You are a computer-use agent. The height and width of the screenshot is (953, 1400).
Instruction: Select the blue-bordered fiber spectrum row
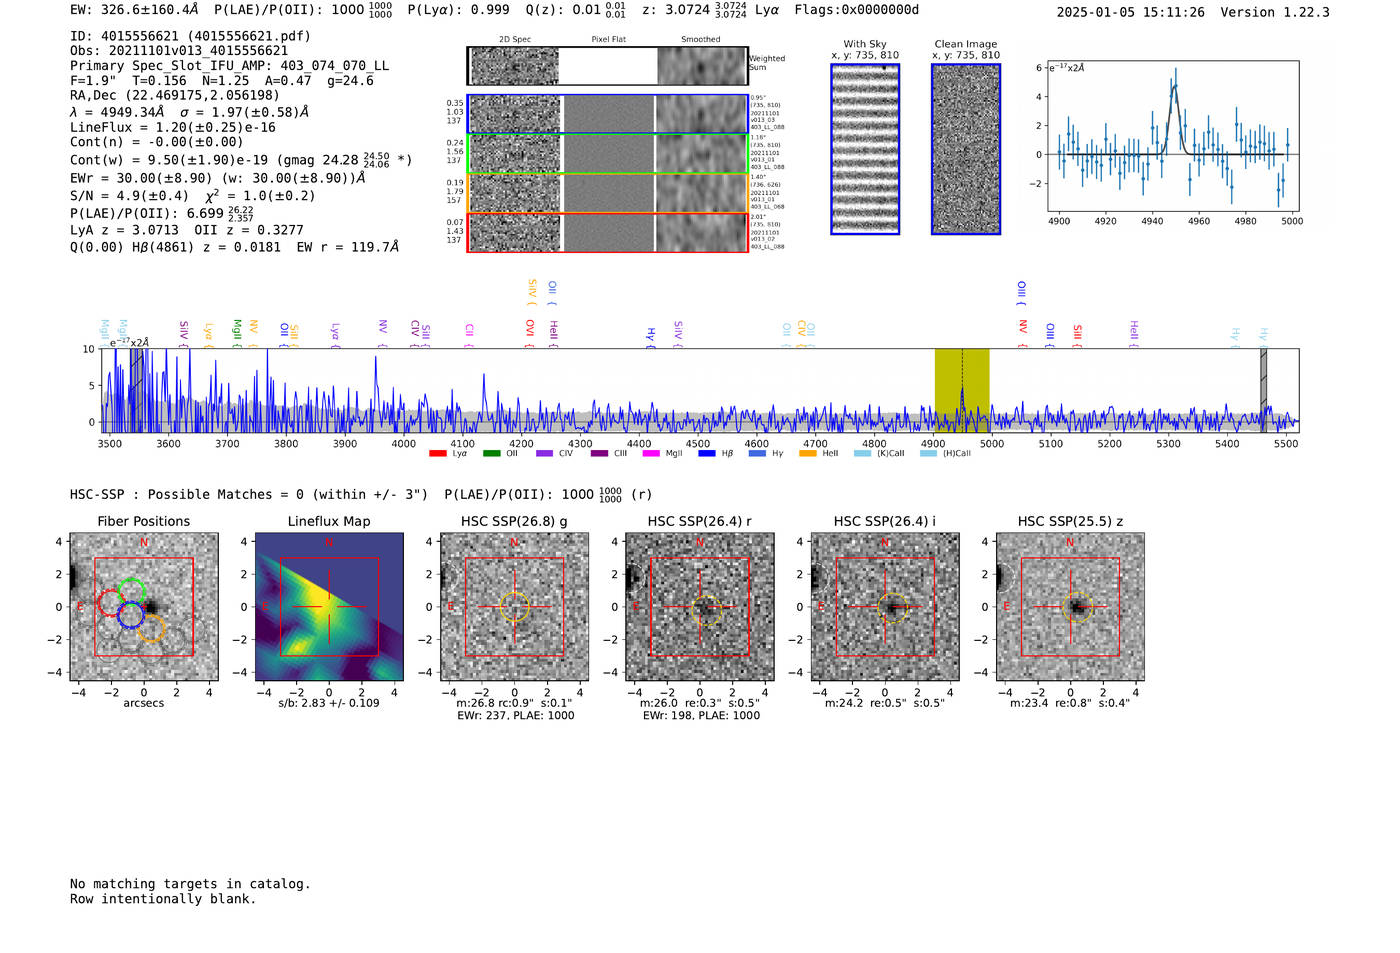[x=607, y=114]
